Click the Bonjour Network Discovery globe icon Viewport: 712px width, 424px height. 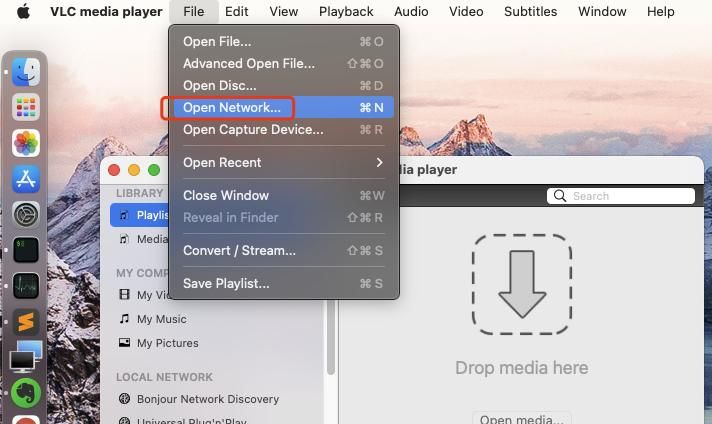coord(124,399)
